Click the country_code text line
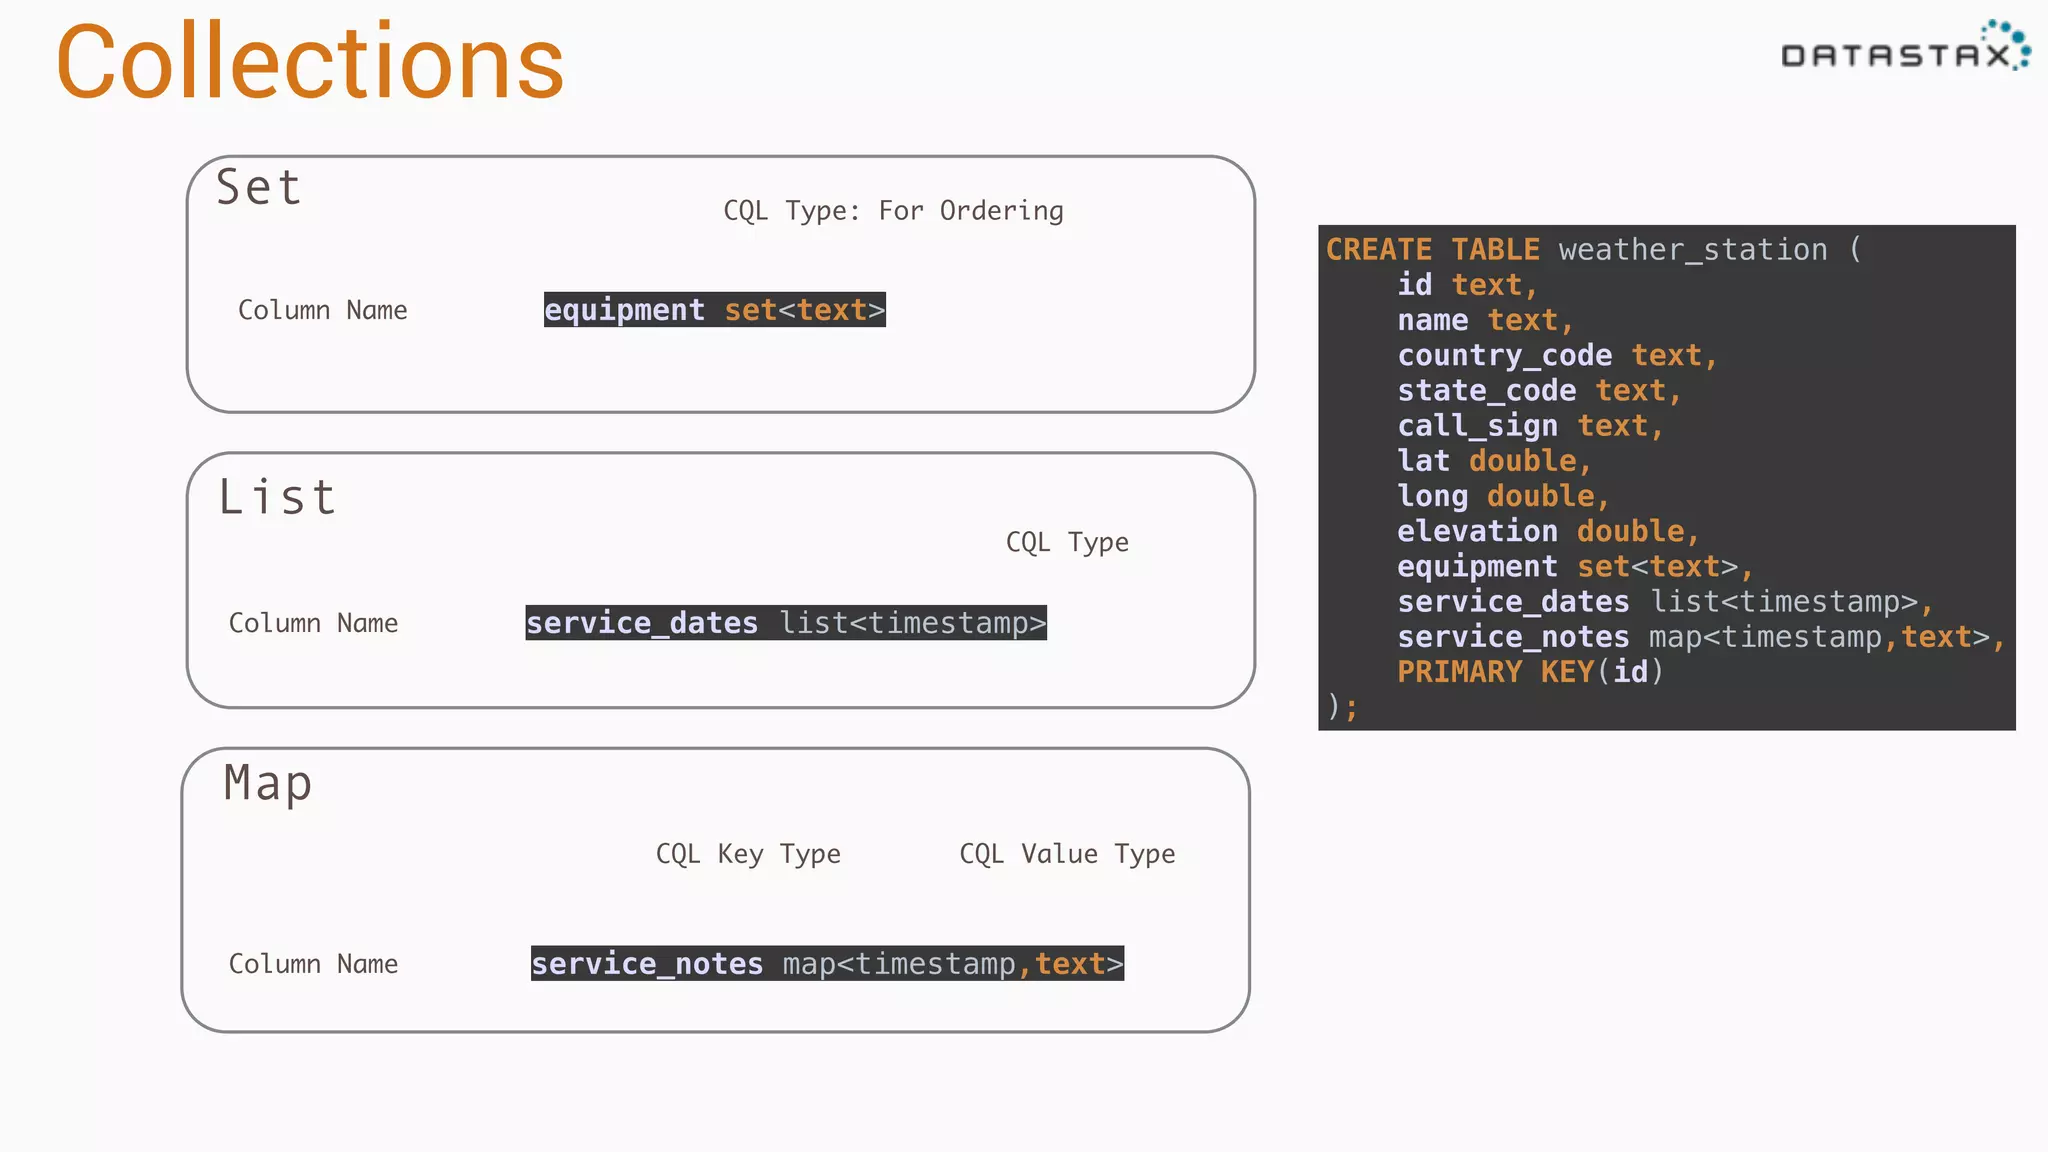2048x1152 pixels. (1556, 355)
